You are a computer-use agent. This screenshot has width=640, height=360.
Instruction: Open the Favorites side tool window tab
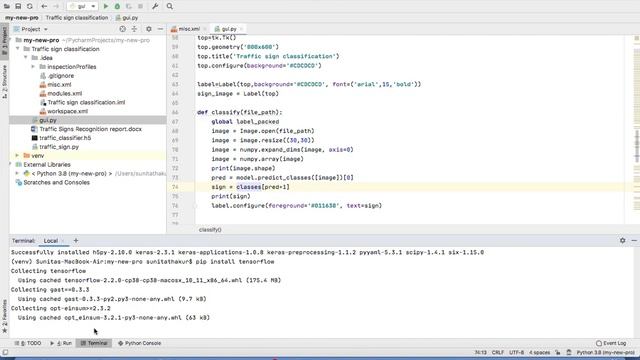click(x=4, y=316)
